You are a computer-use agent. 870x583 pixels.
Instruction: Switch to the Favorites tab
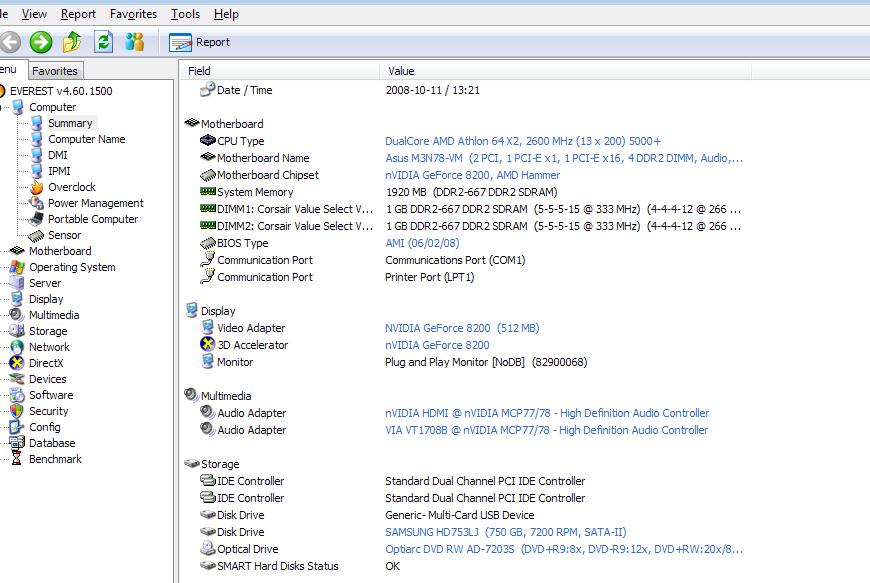54,71
